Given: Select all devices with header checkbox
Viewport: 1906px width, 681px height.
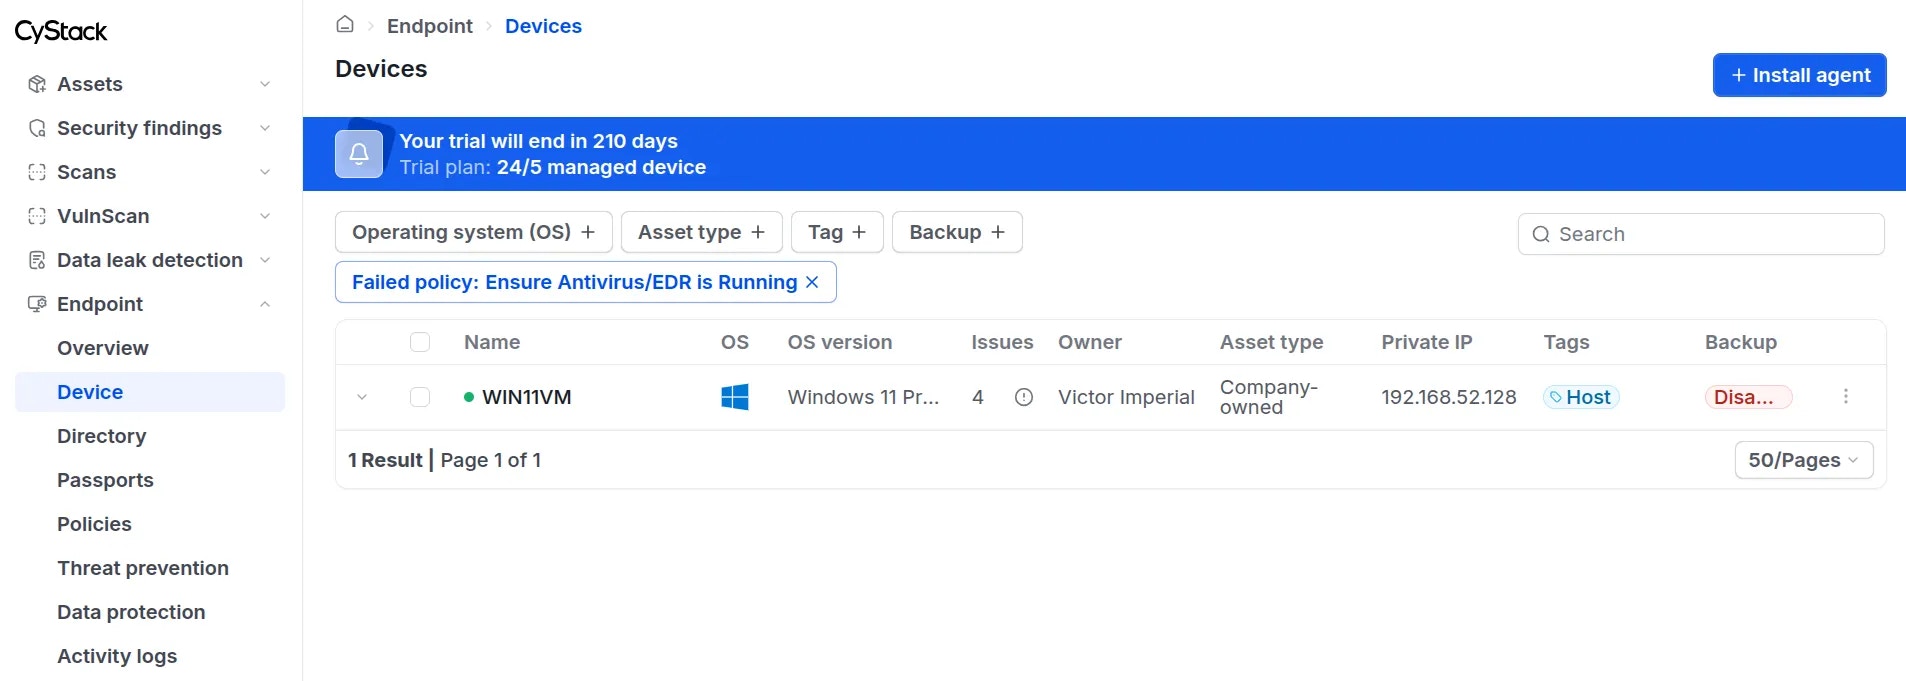Looking at the screenshot, I should (420, 342).
